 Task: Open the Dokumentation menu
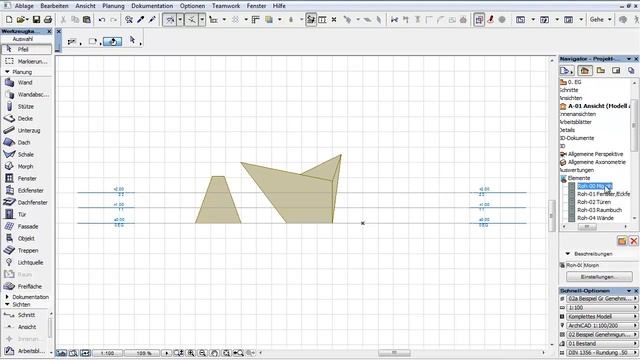152,6
